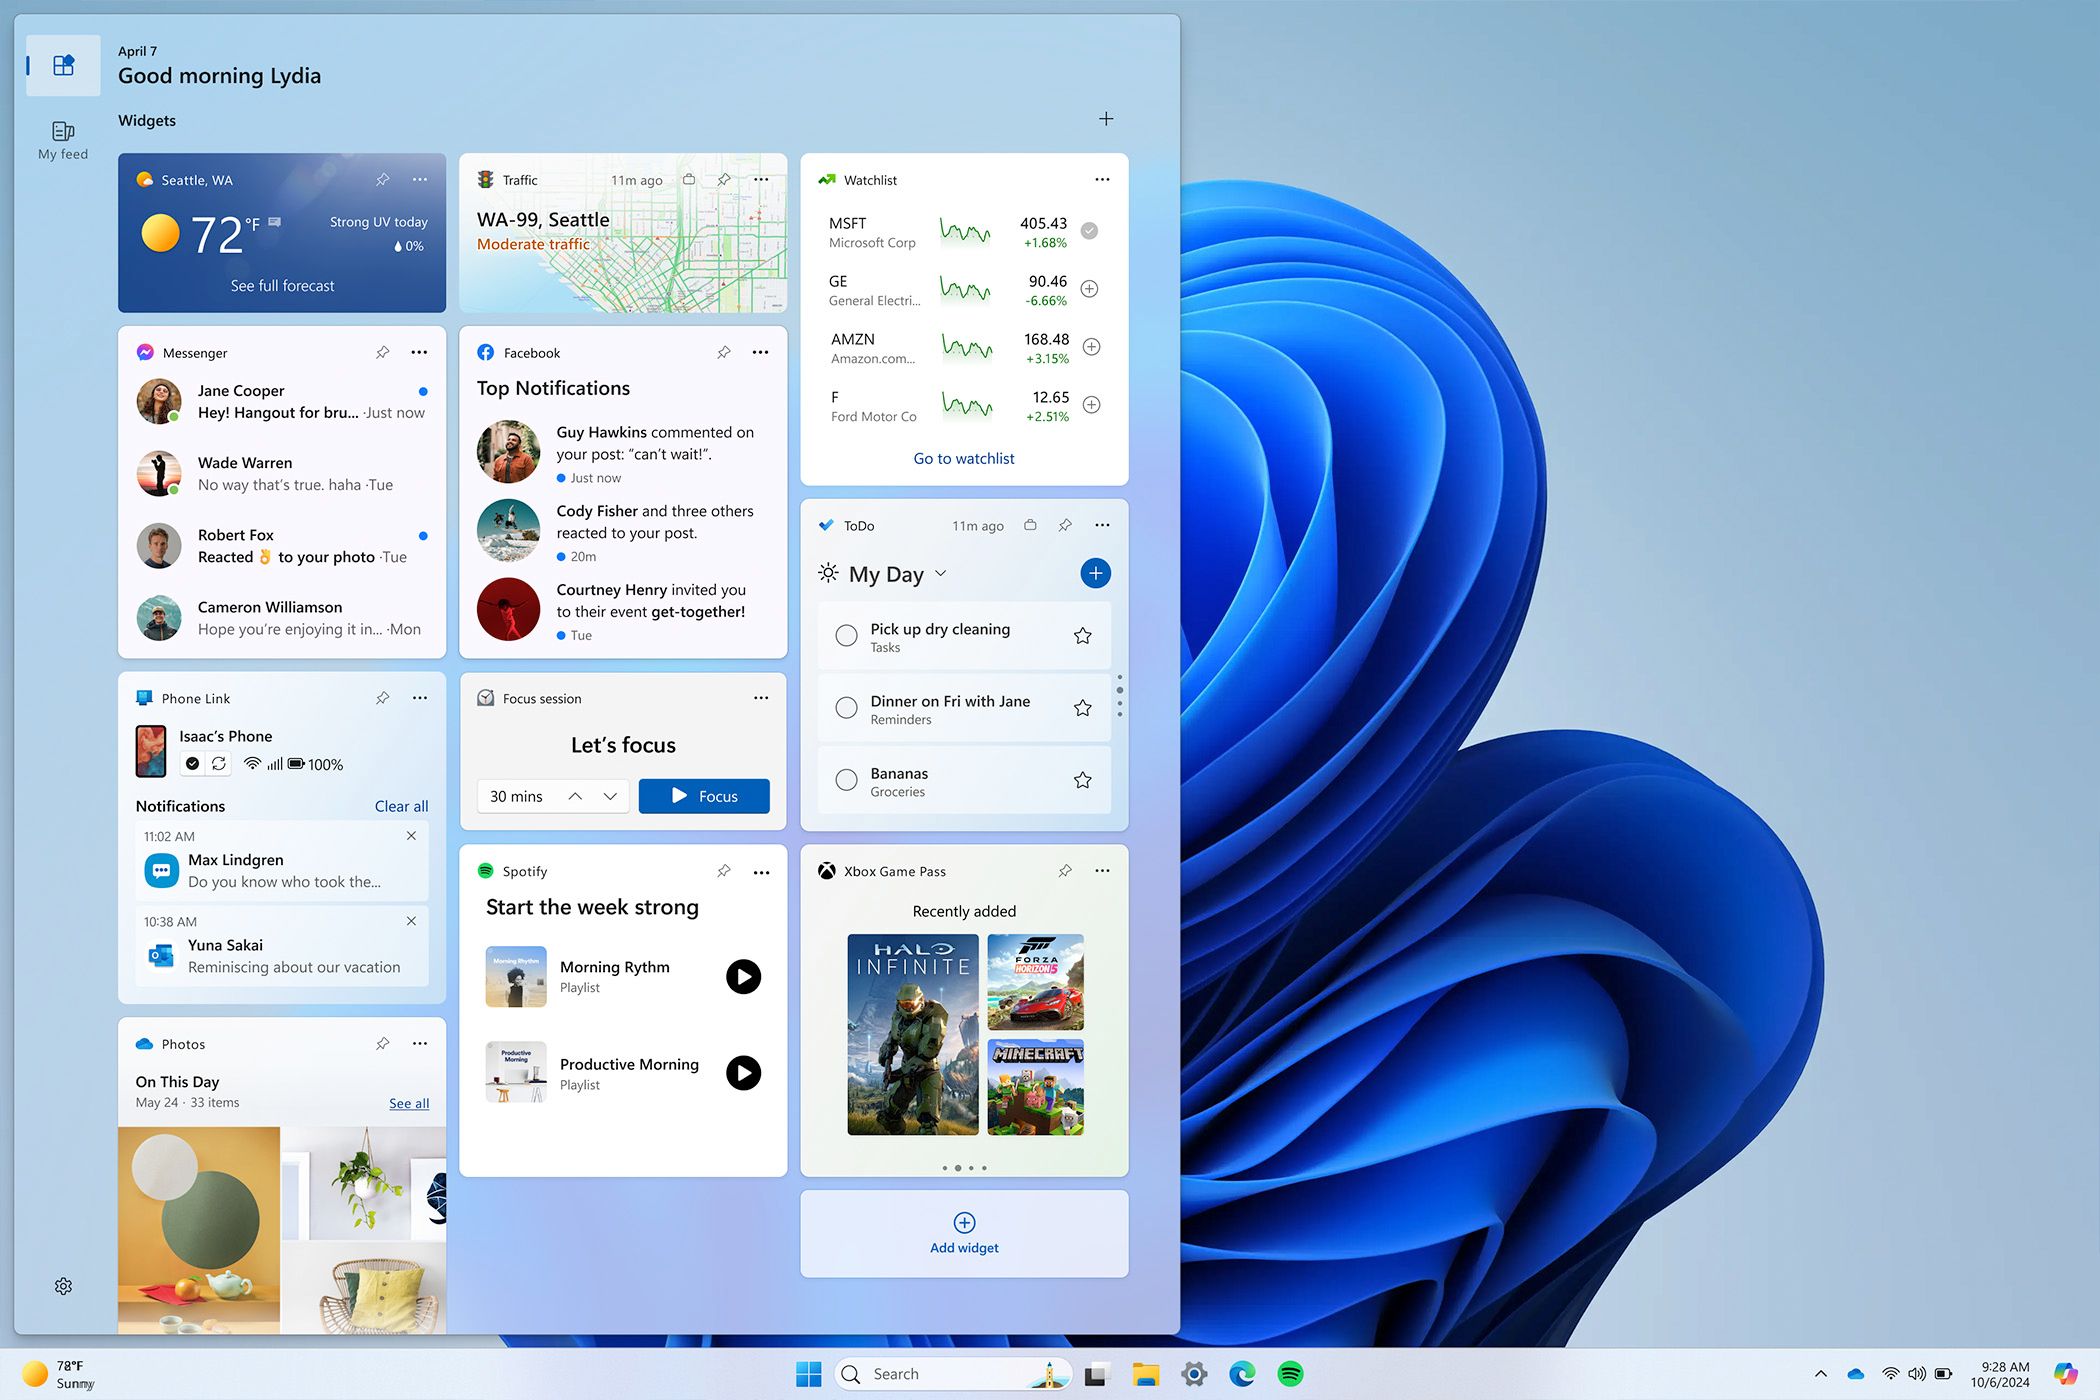Select the ToDo widget pin icon
Screen dimensions: 2100x1400
(1066, 525)
